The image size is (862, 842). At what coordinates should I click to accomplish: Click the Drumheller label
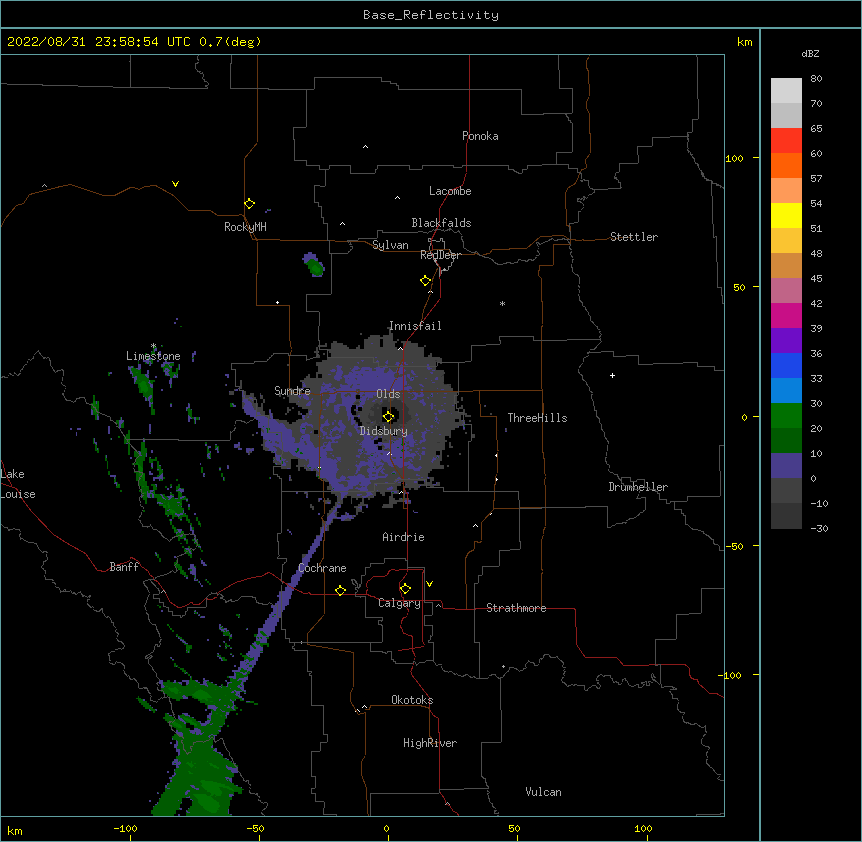(x=638, y=487)
